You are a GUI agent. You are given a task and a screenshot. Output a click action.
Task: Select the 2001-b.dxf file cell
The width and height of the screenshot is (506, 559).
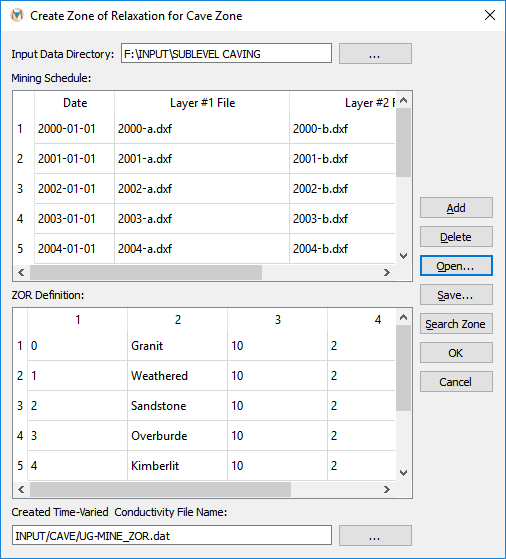point(342,159)
